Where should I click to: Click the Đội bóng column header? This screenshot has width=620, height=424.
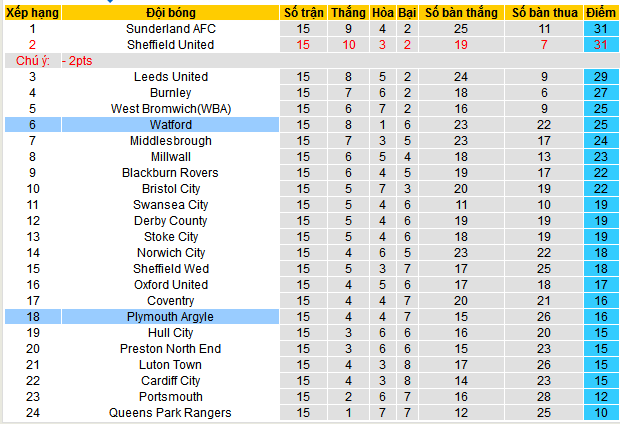(x=170, y=13)
